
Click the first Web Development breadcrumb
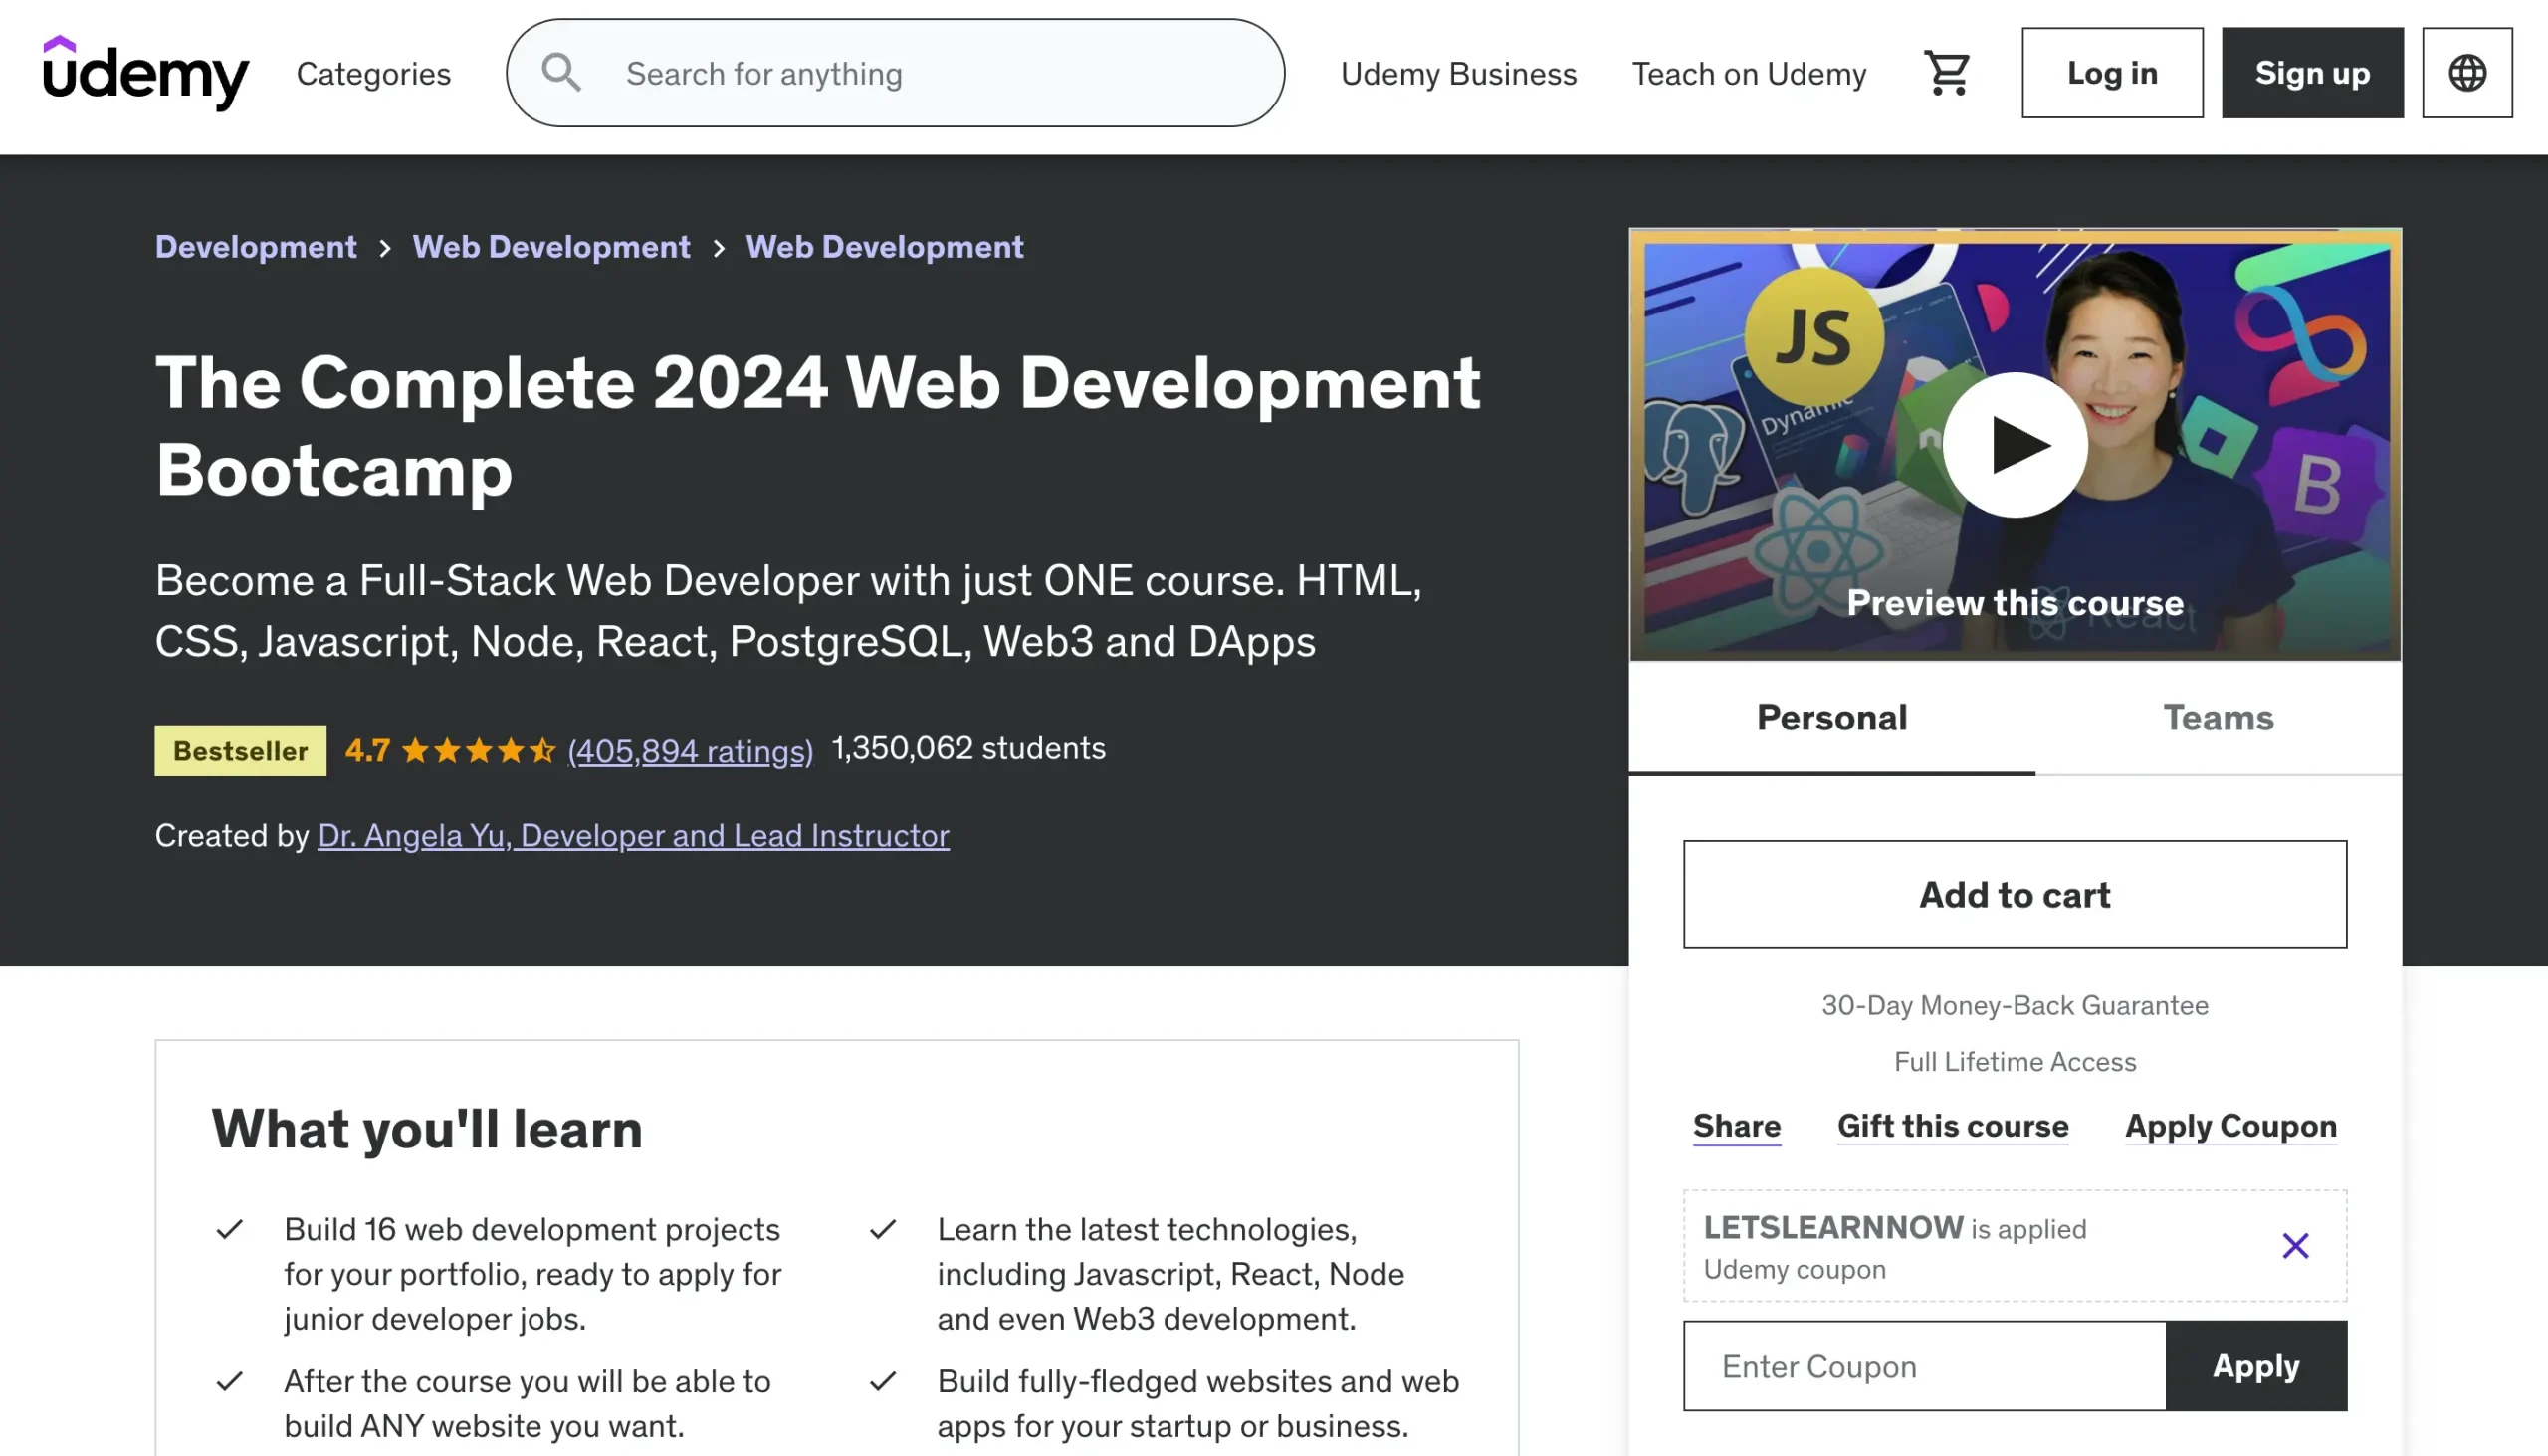coord(551,247)
